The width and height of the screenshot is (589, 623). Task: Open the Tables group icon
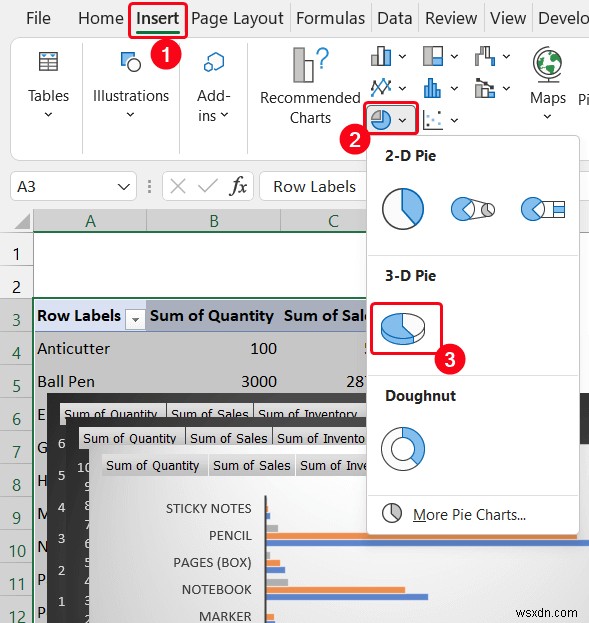point(48,62)
